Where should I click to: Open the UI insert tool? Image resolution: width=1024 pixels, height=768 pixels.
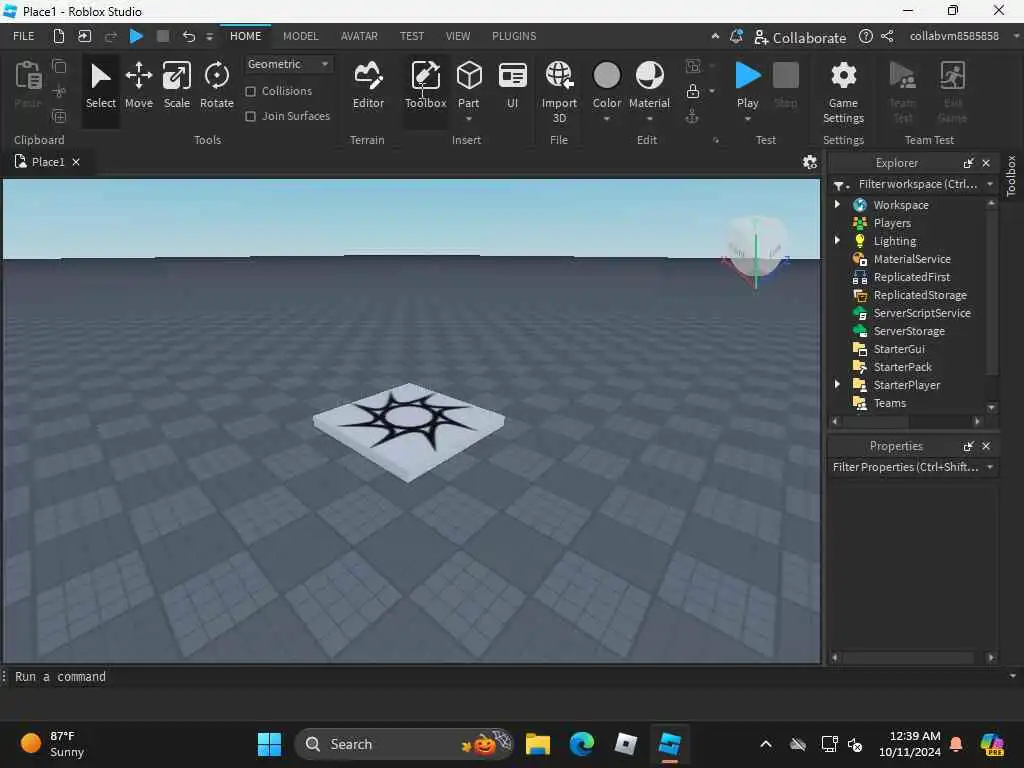pyautogui.click(x=513, y=86)
